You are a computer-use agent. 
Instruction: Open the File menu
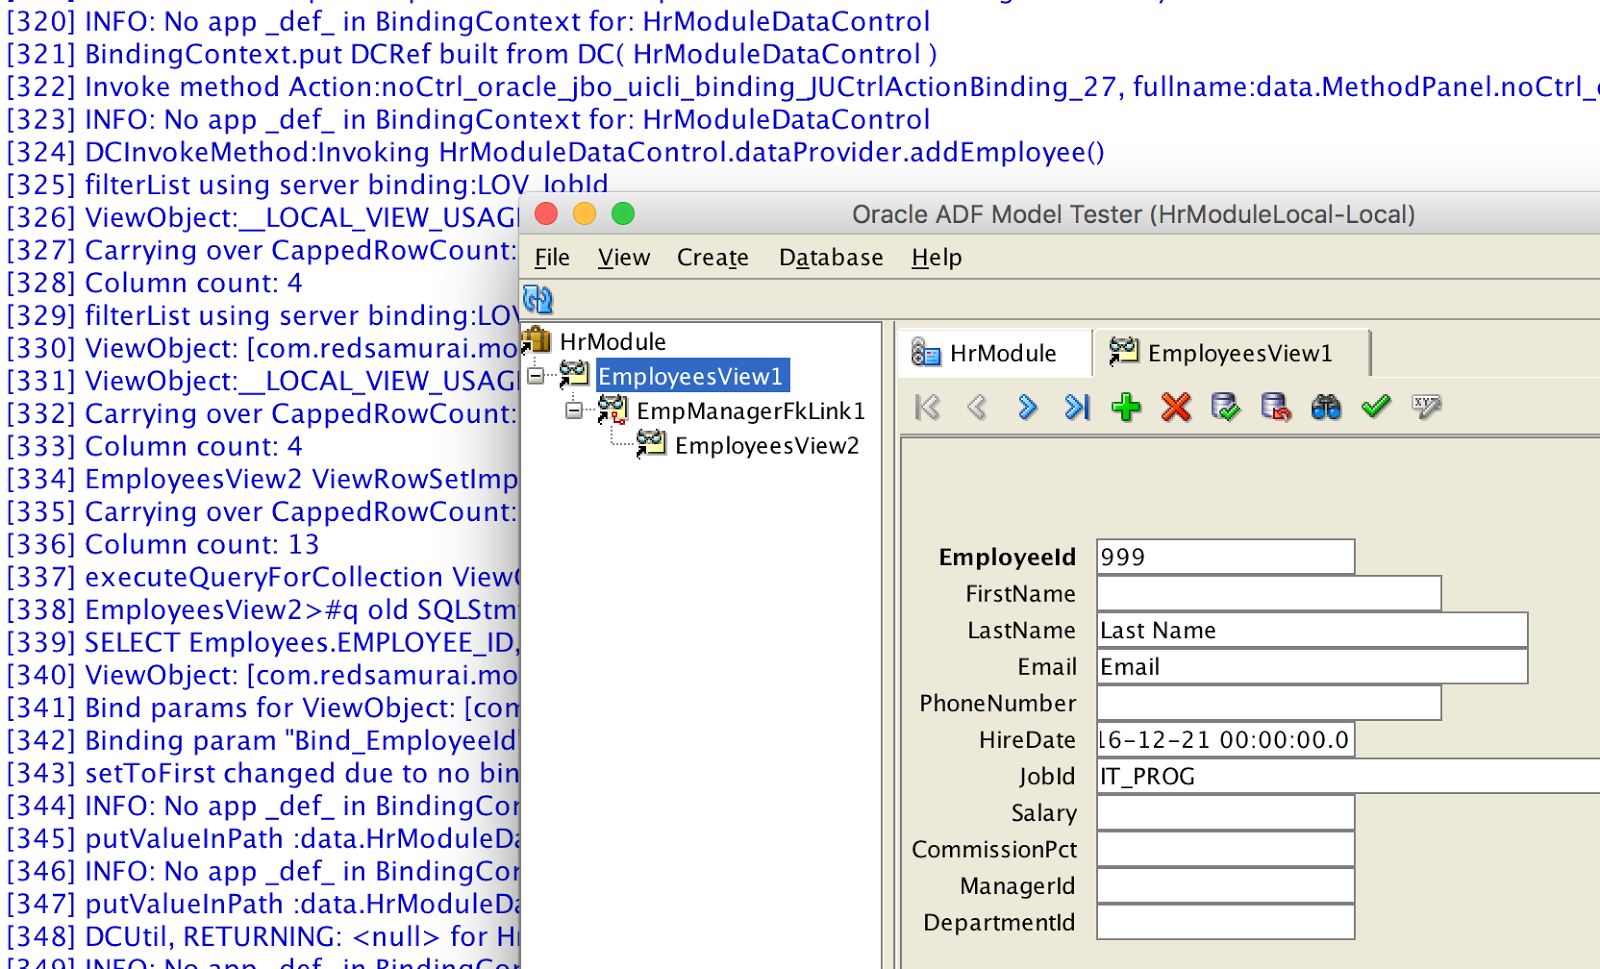552,258
